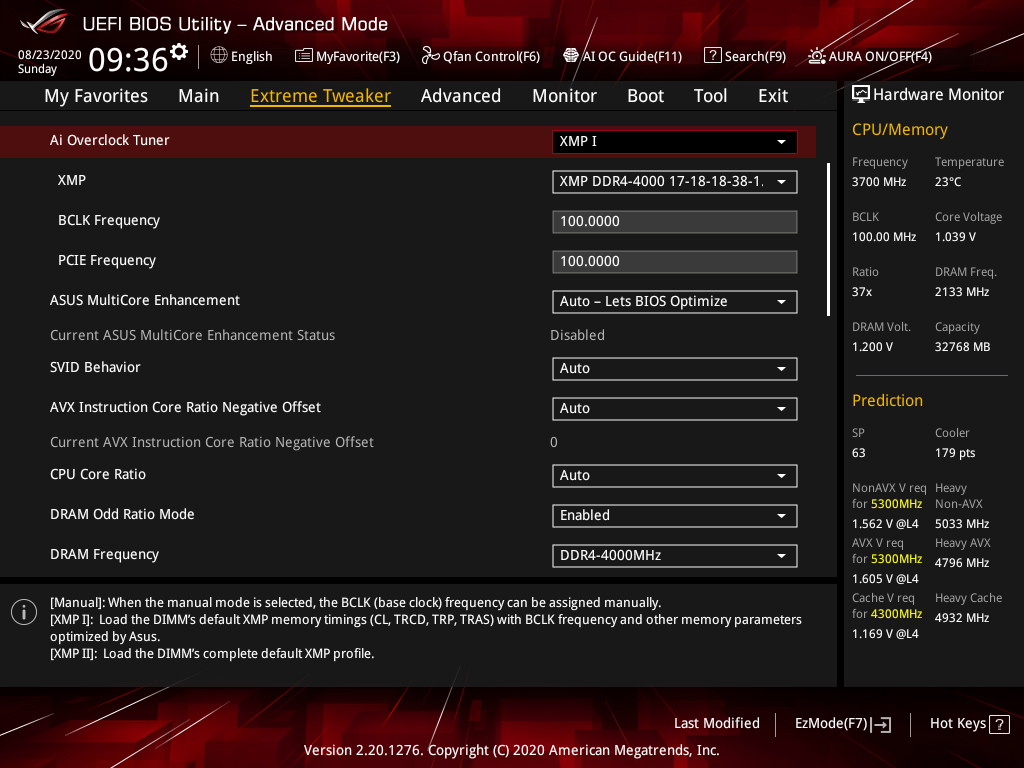Open the Tool tab
This screenshot has height=768, width=1024.
click(x=710, y=96)
